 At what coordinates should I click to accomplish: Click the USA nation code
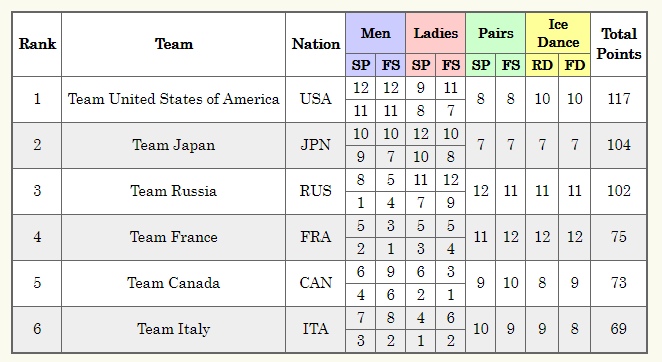pyautogui.click(x=315, y=100)
